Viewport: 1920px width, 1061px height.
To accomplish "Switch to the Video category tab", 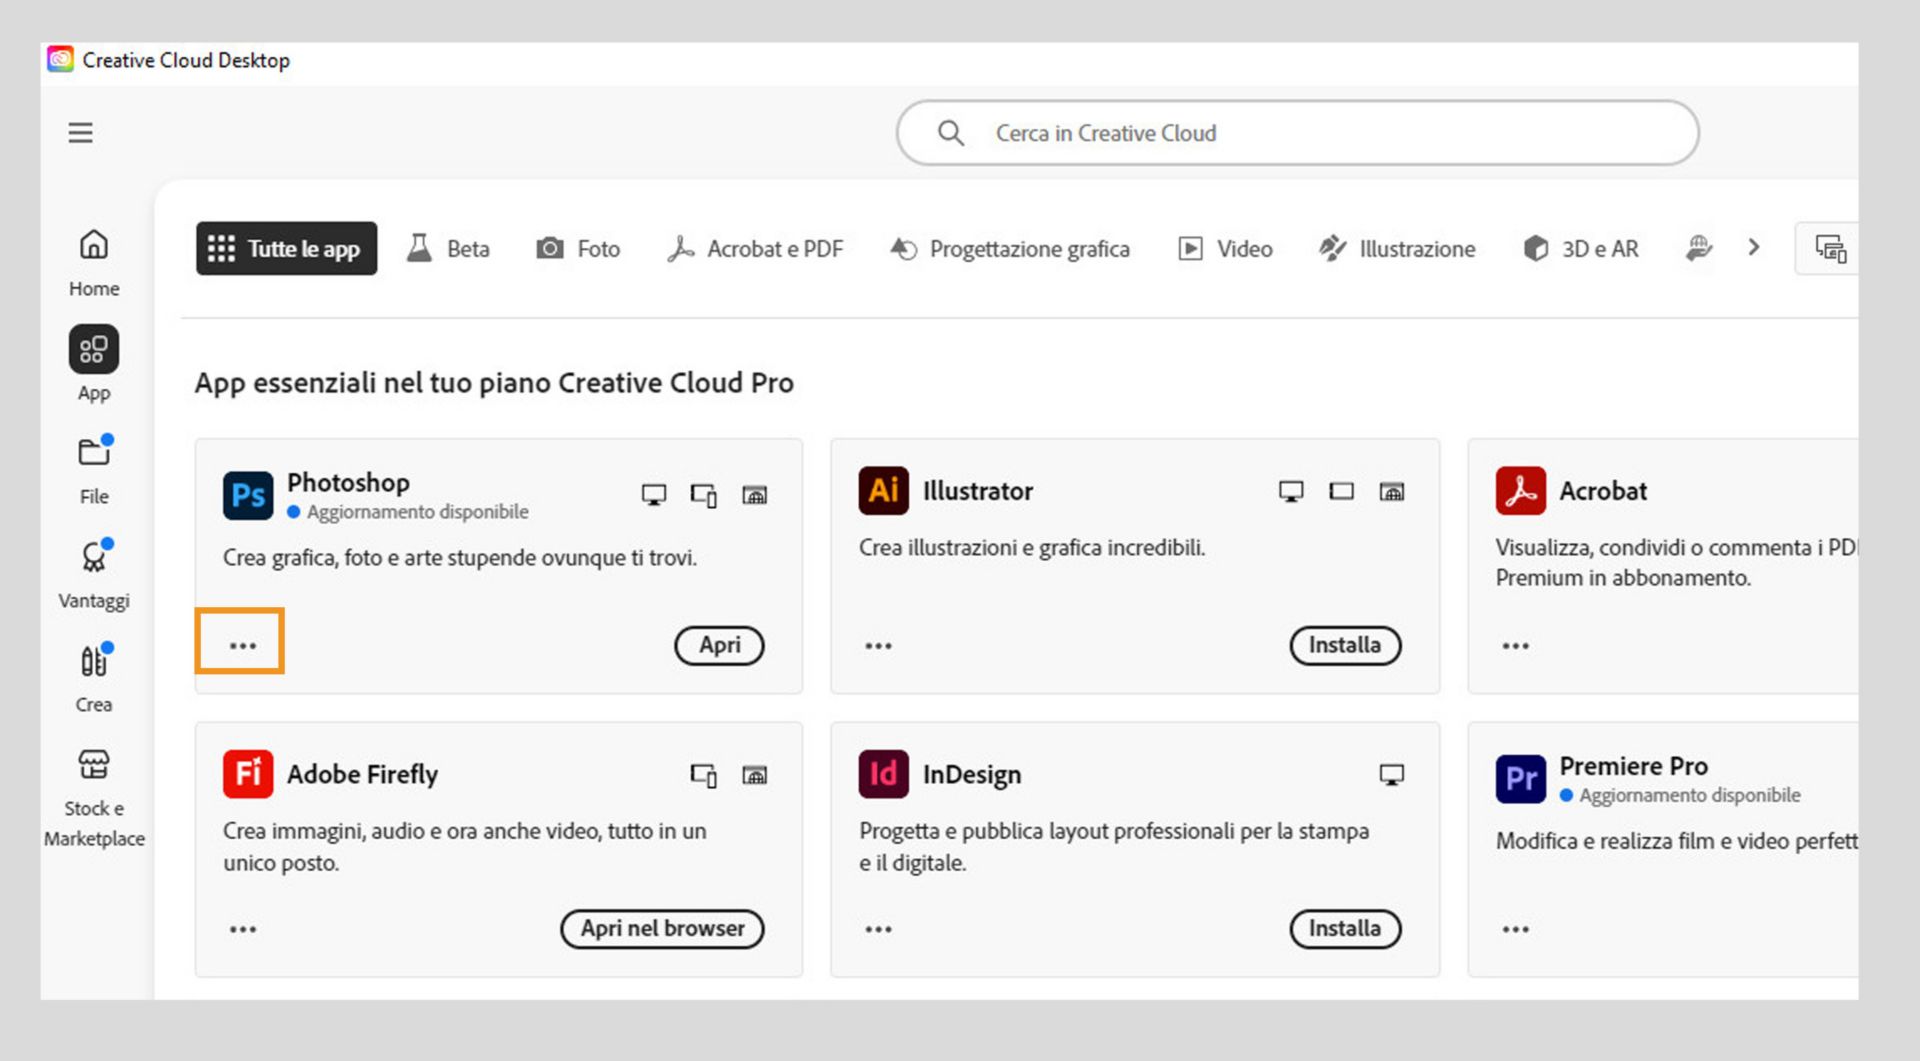I will coord(1226,249).
